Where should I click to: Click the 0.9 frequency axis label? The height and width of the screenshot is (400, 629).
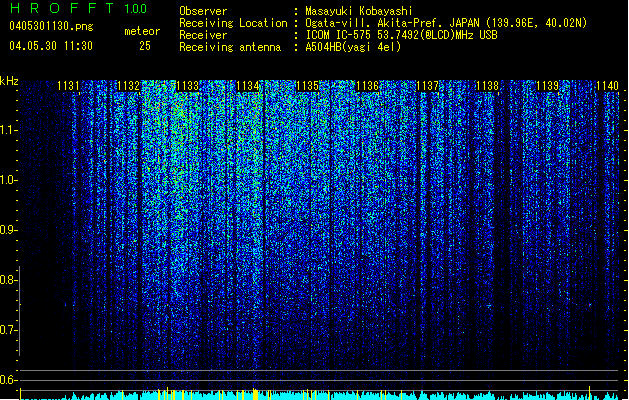(x=8, y=230)
